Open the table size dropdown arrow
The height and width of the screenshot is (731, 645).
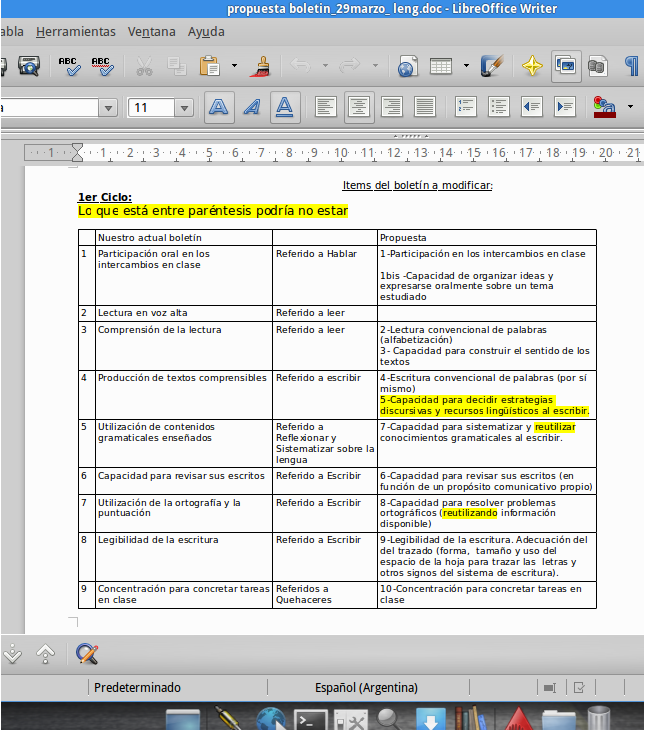[466, 66]
